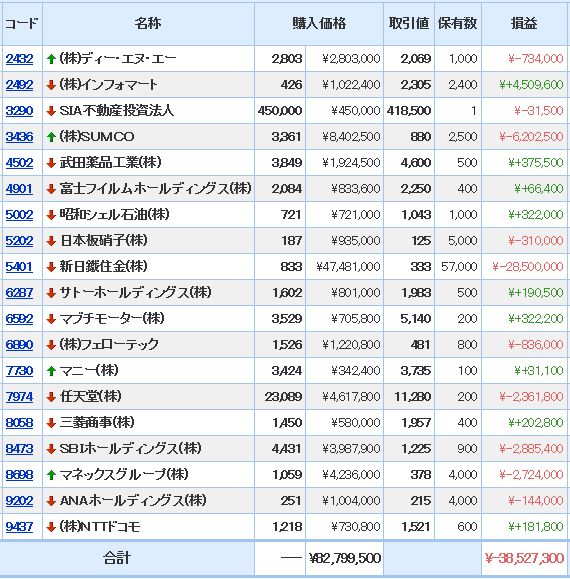
Task: Open stock code link 3436
Action: click(19, 137)
